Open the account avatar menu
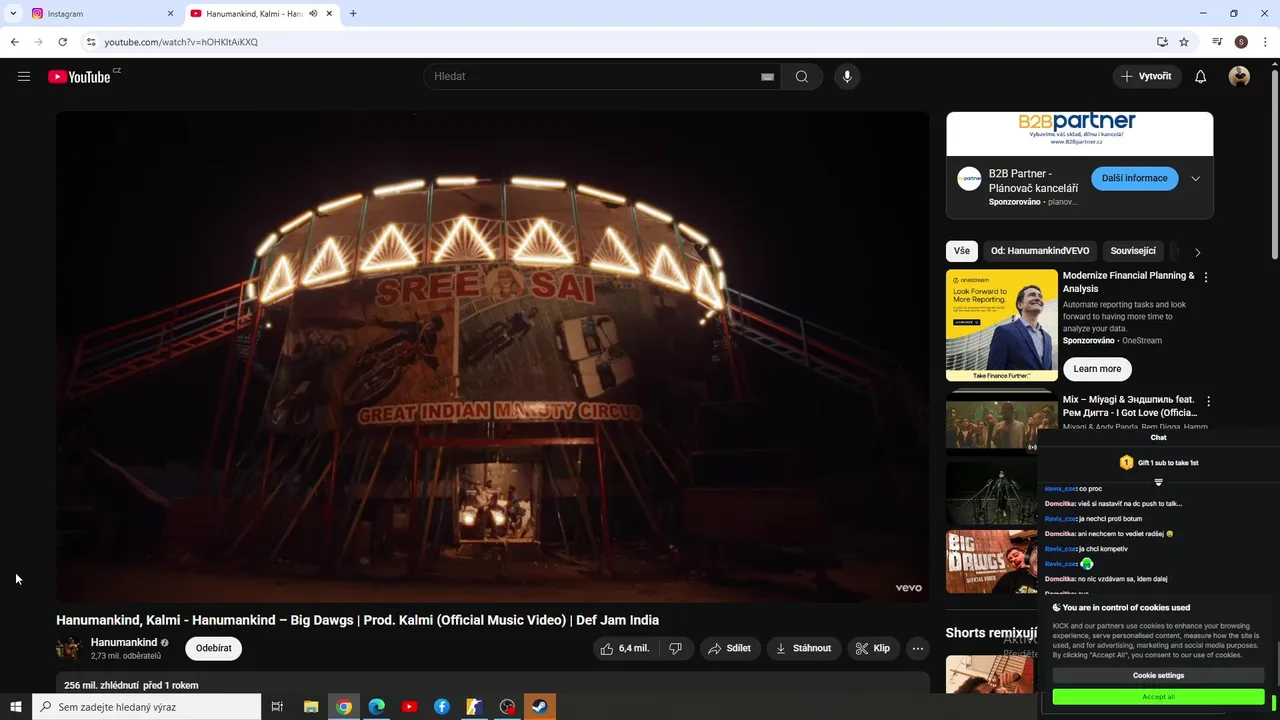The image size is (1280, 720). pyautogui.click(x=1239, y=77)
